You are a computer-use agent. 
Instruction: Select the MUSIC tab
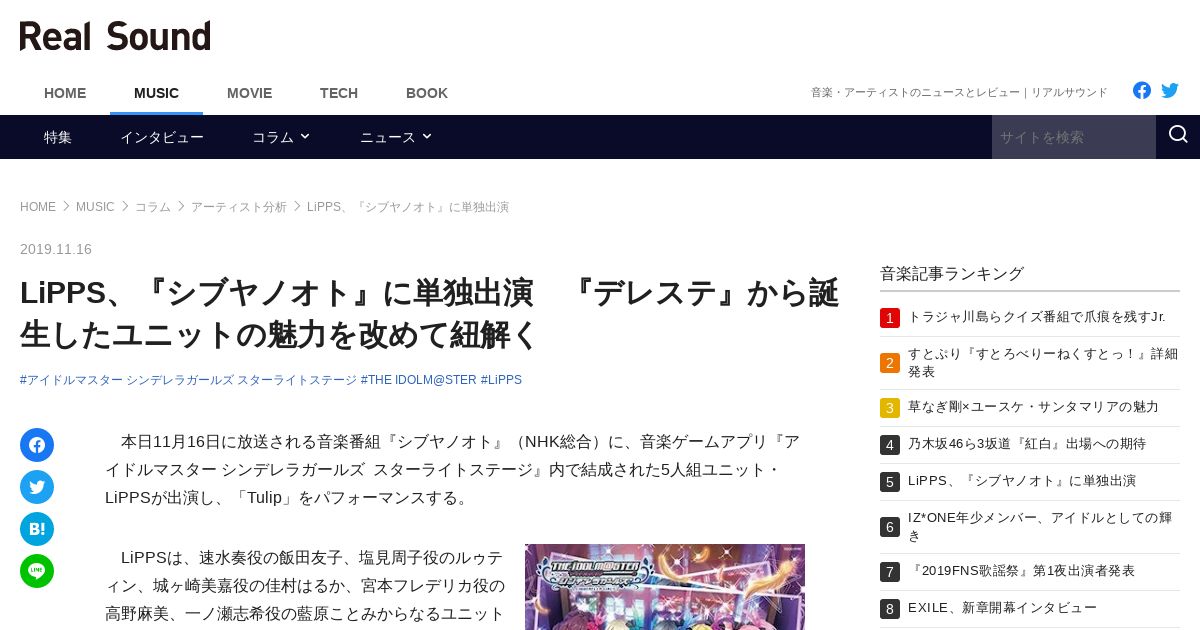click(156, 93)
